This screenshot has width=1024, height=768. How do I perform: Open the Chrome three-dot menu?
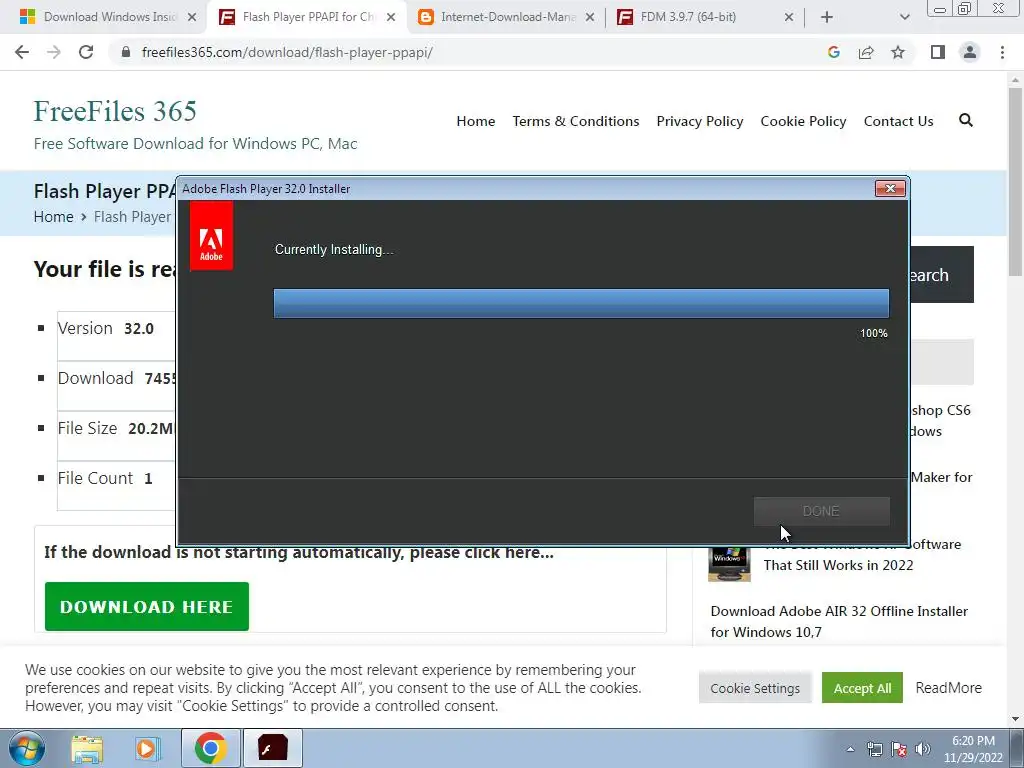point(1002,52)
